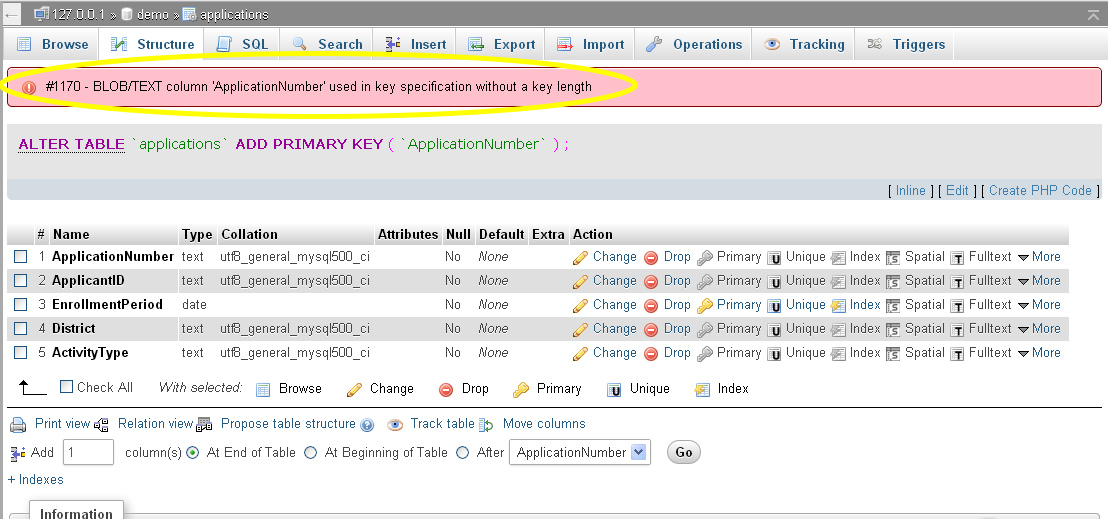Click the Go button to add column

coord(683,452)
